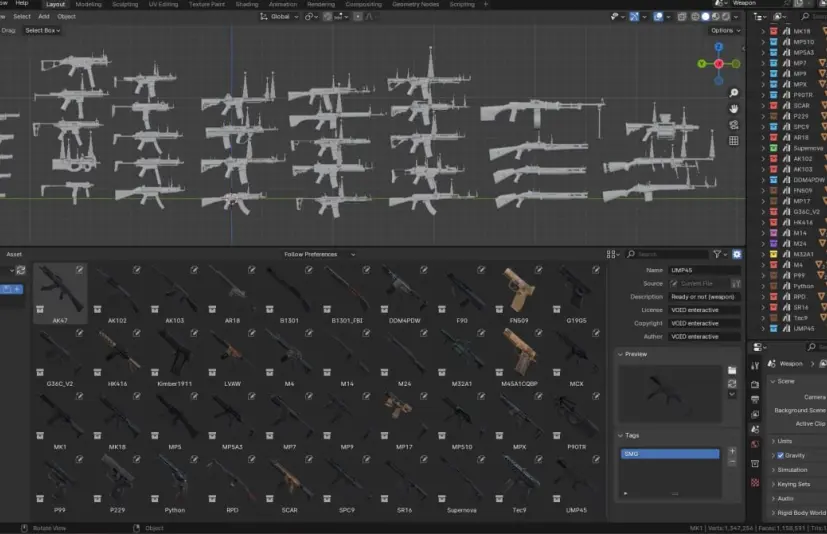
Task: Toggle camera view icon in viewport
Action: (x=734, y=125)
